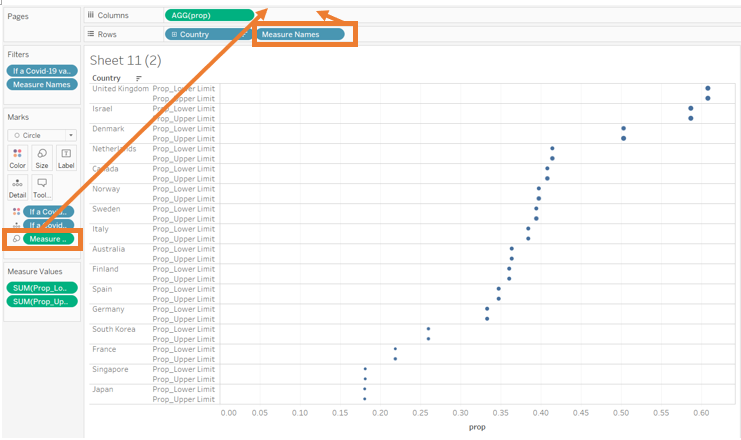This screenshot has height=440, width=741.
Task: Click the Spain row label
Action: tap(102, 289)
